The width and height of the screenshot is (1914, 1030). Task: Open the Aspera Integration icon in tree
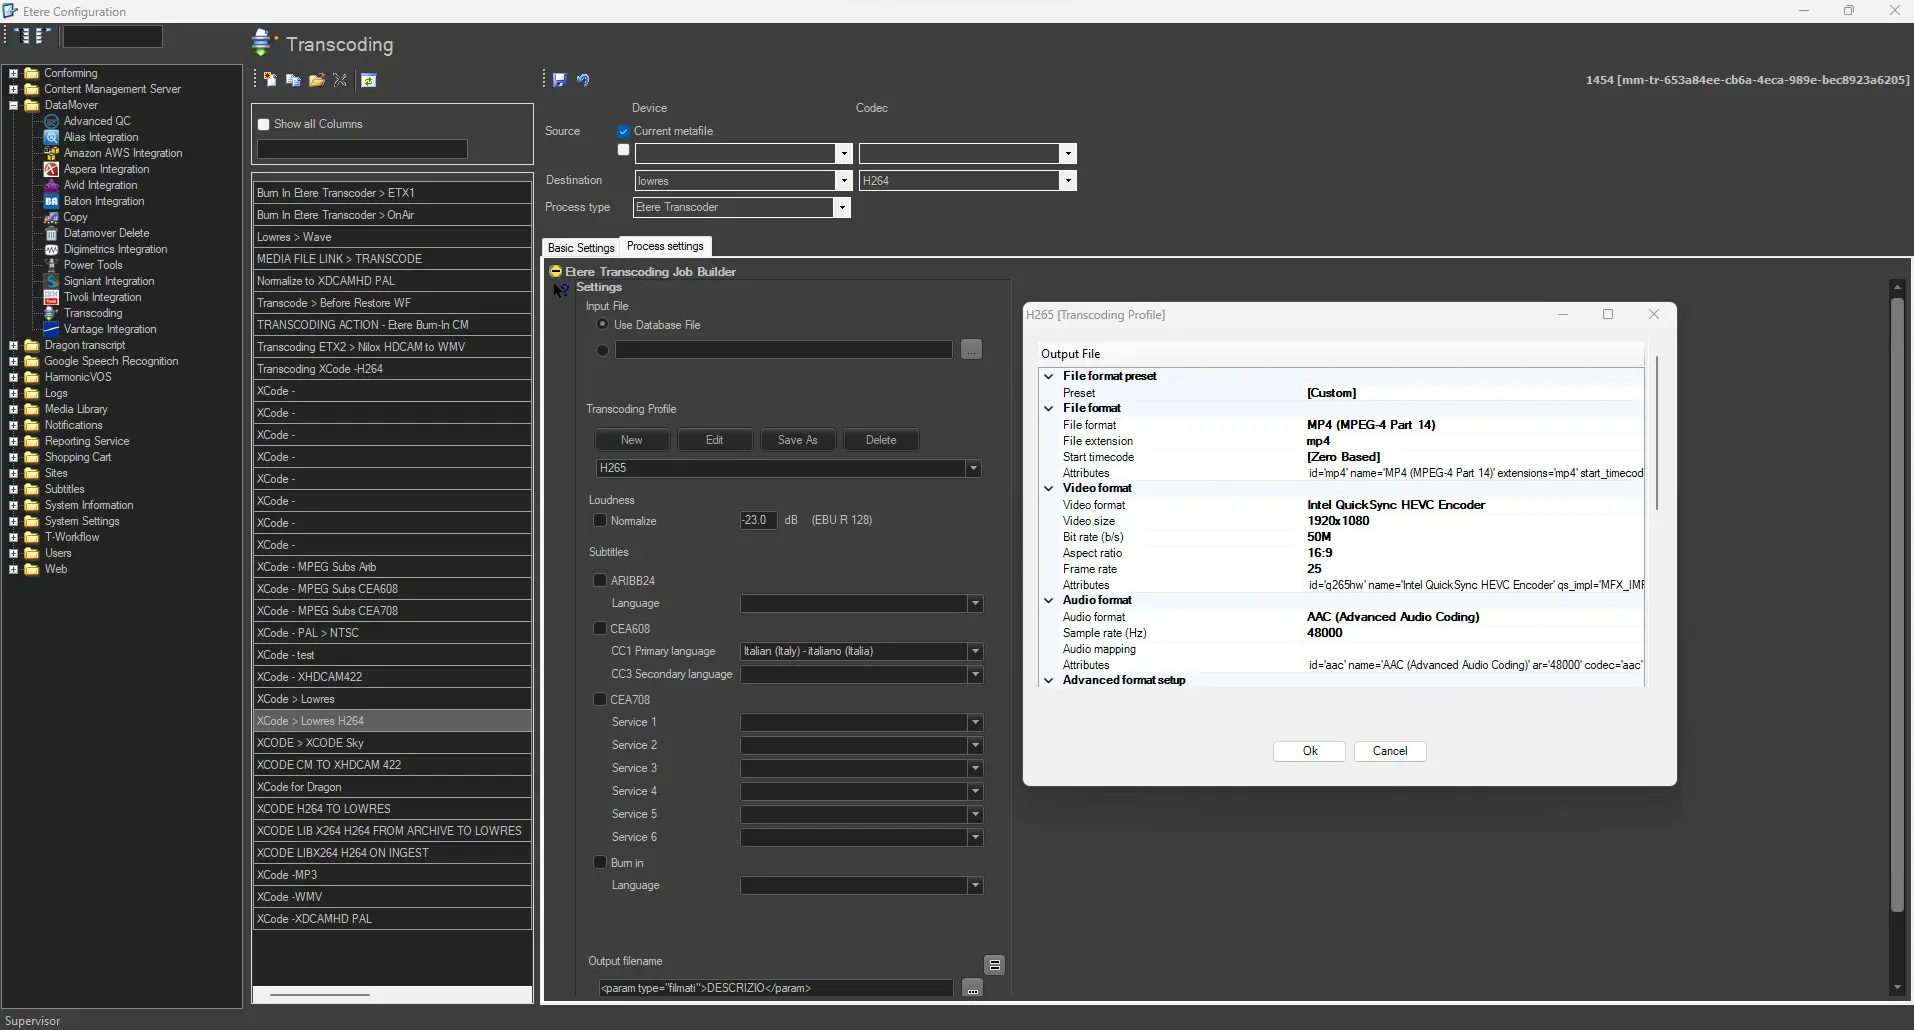pos(52,169)
